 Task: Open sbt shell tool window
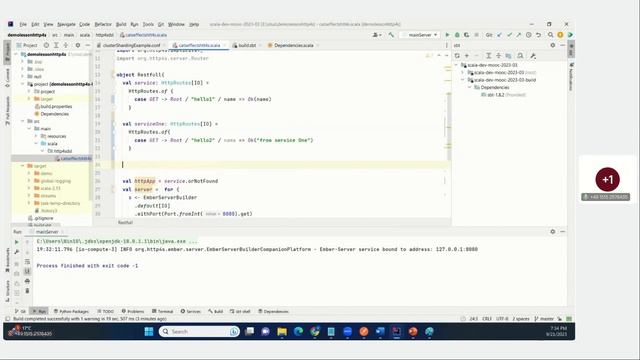240,311
